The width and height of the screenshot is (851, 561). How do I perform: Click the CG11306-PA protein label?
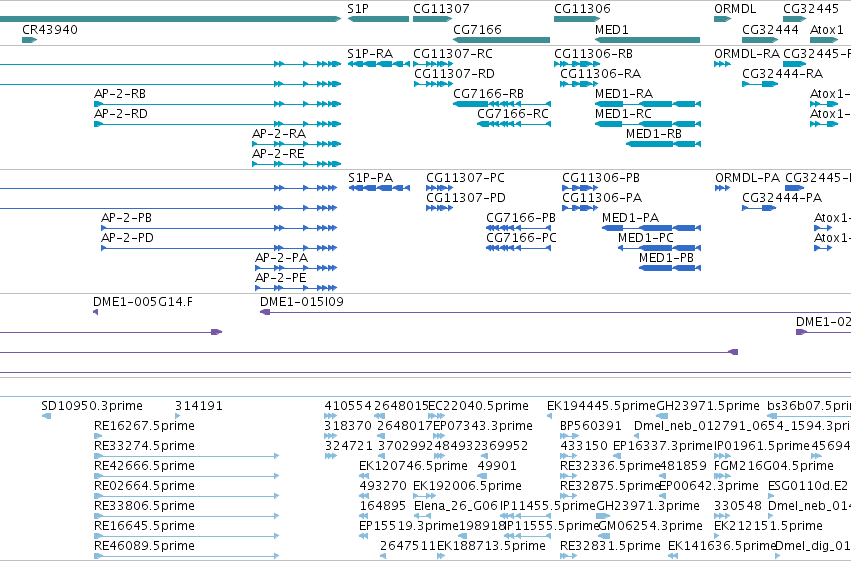click(602, 198)
